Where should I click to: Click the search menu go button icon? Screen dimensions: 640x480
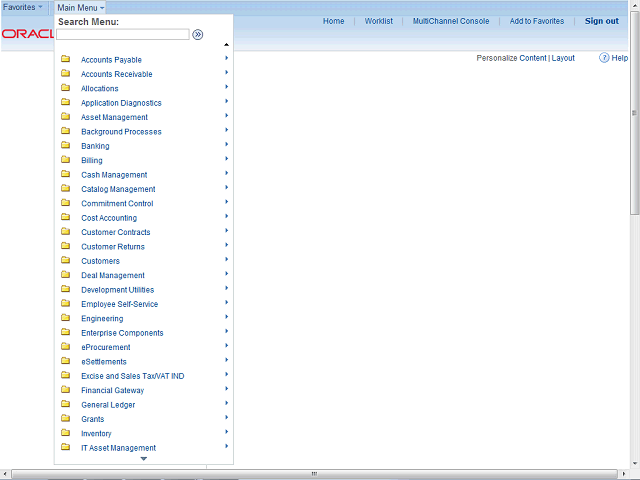click(x=198, y=35)
